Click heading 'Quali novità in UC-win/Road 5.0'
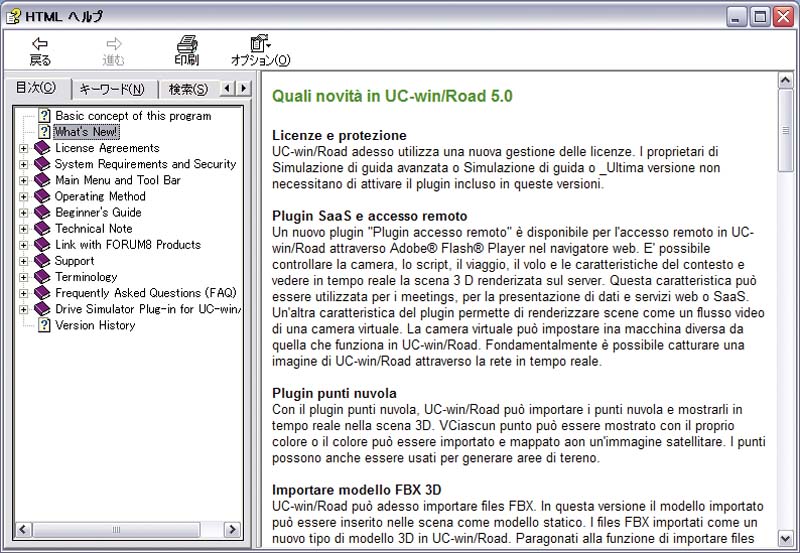Screen dimensions: 800x553 (392, 96)
